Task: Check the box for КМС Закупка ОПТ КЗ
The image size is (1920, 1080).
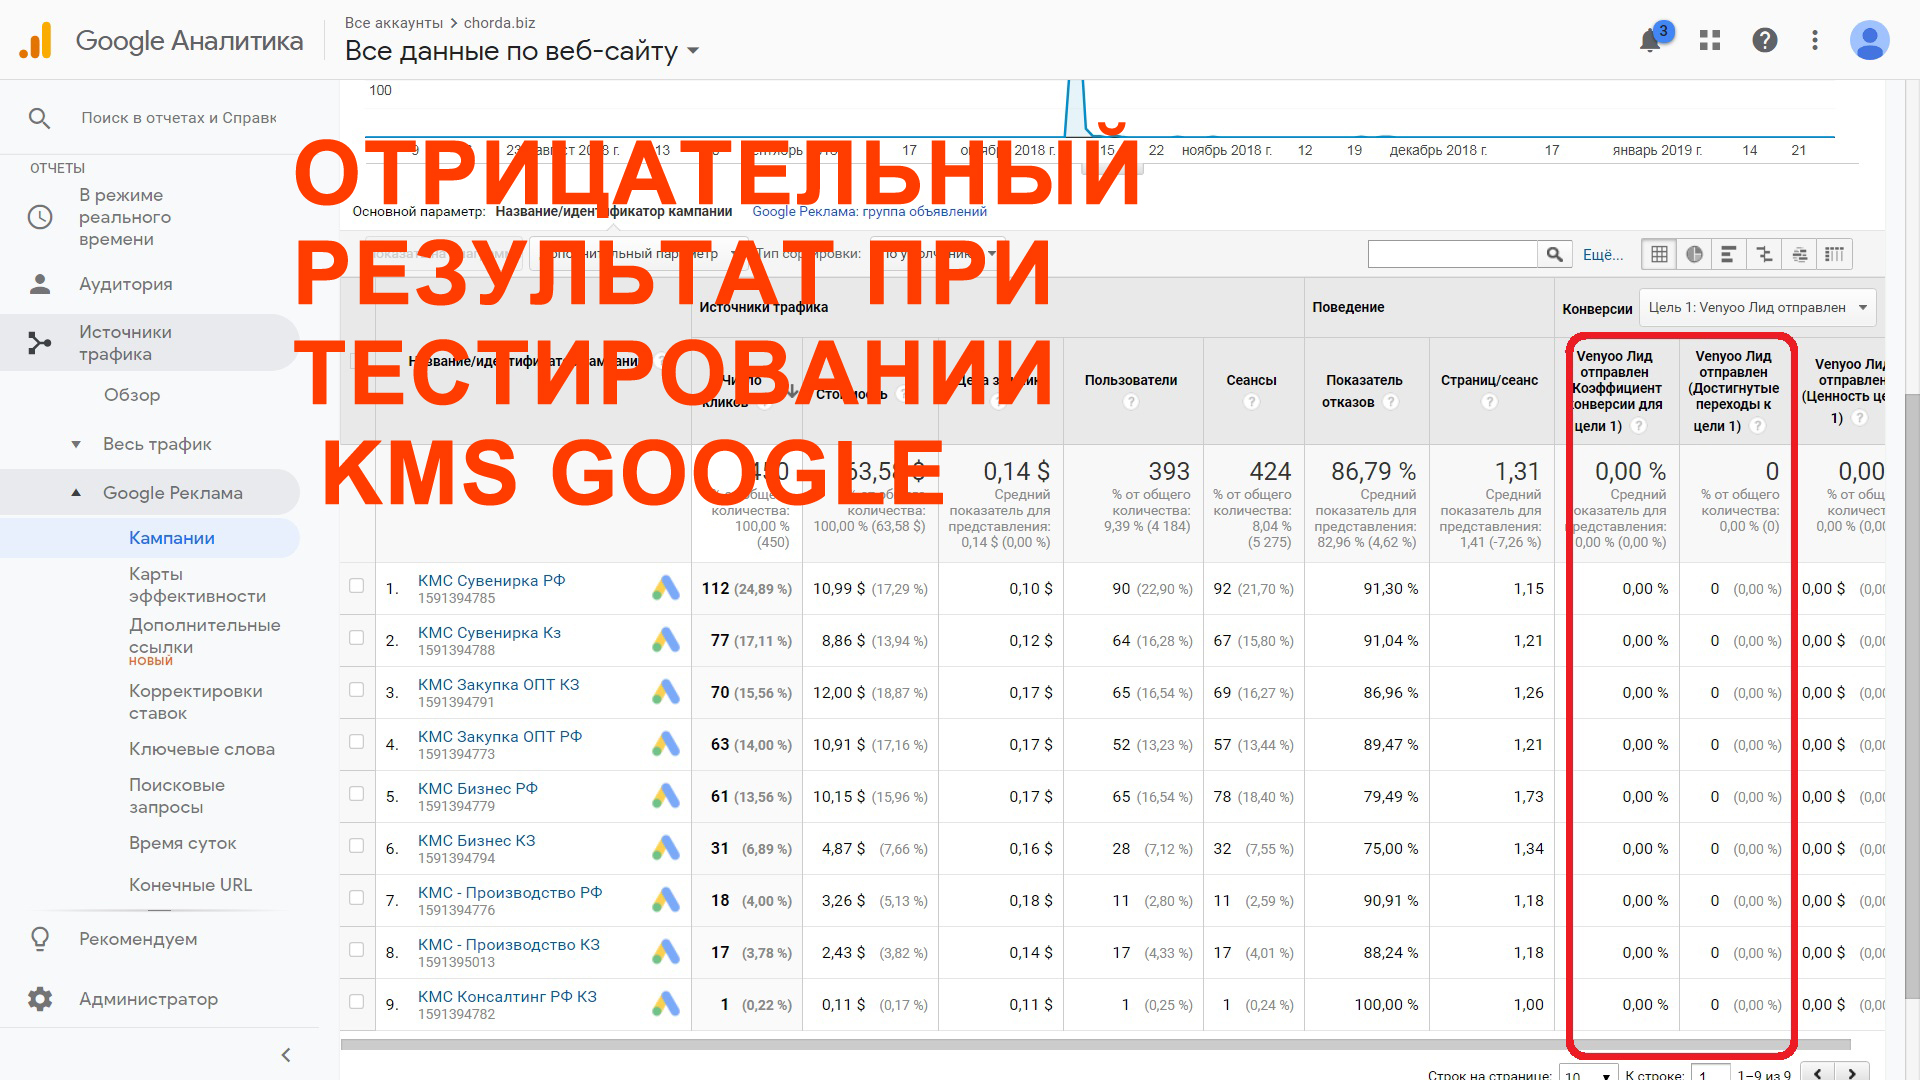Action: pos(356,690)
